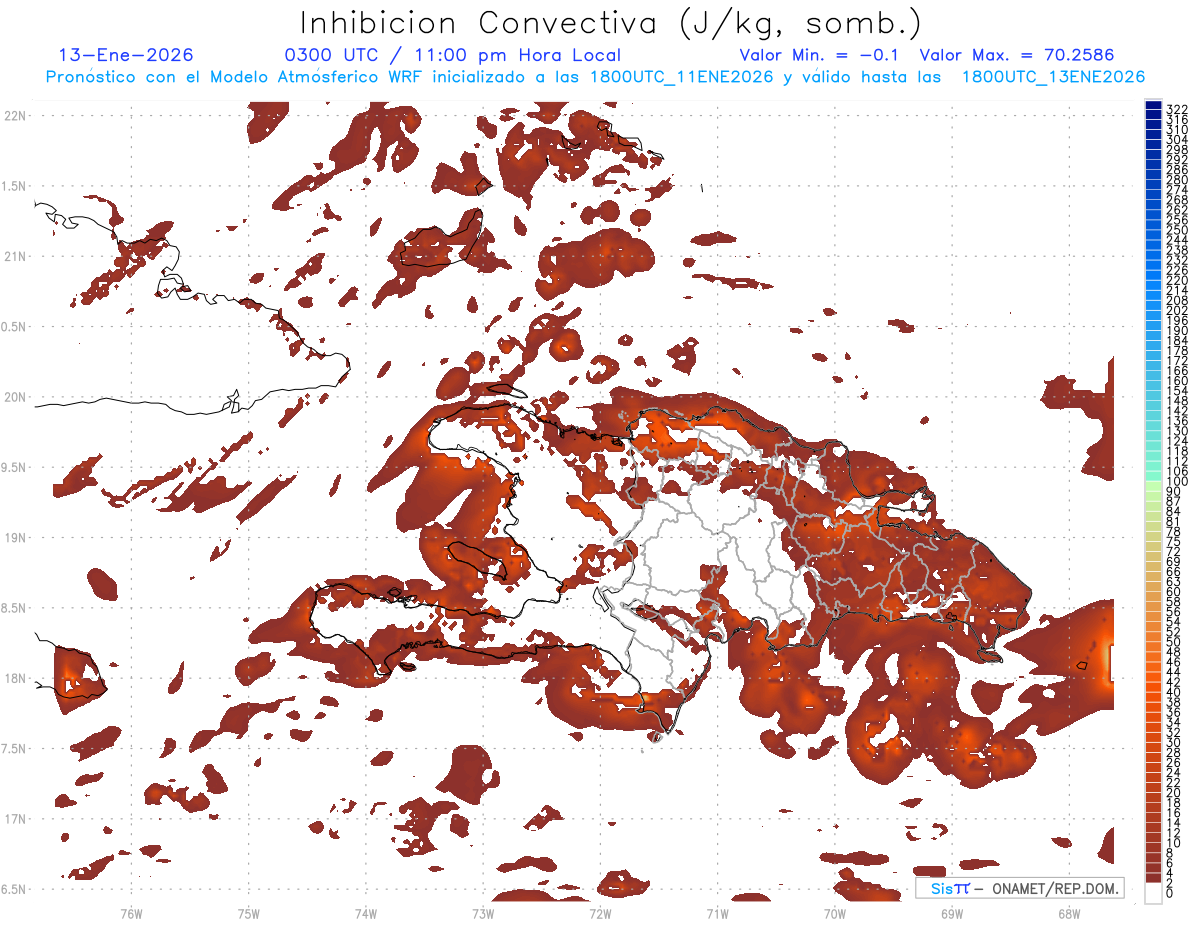The height and width of the screenshot is (927, 1200).
Task: Click the "73W" longitude label
Action: pos(483,913)
